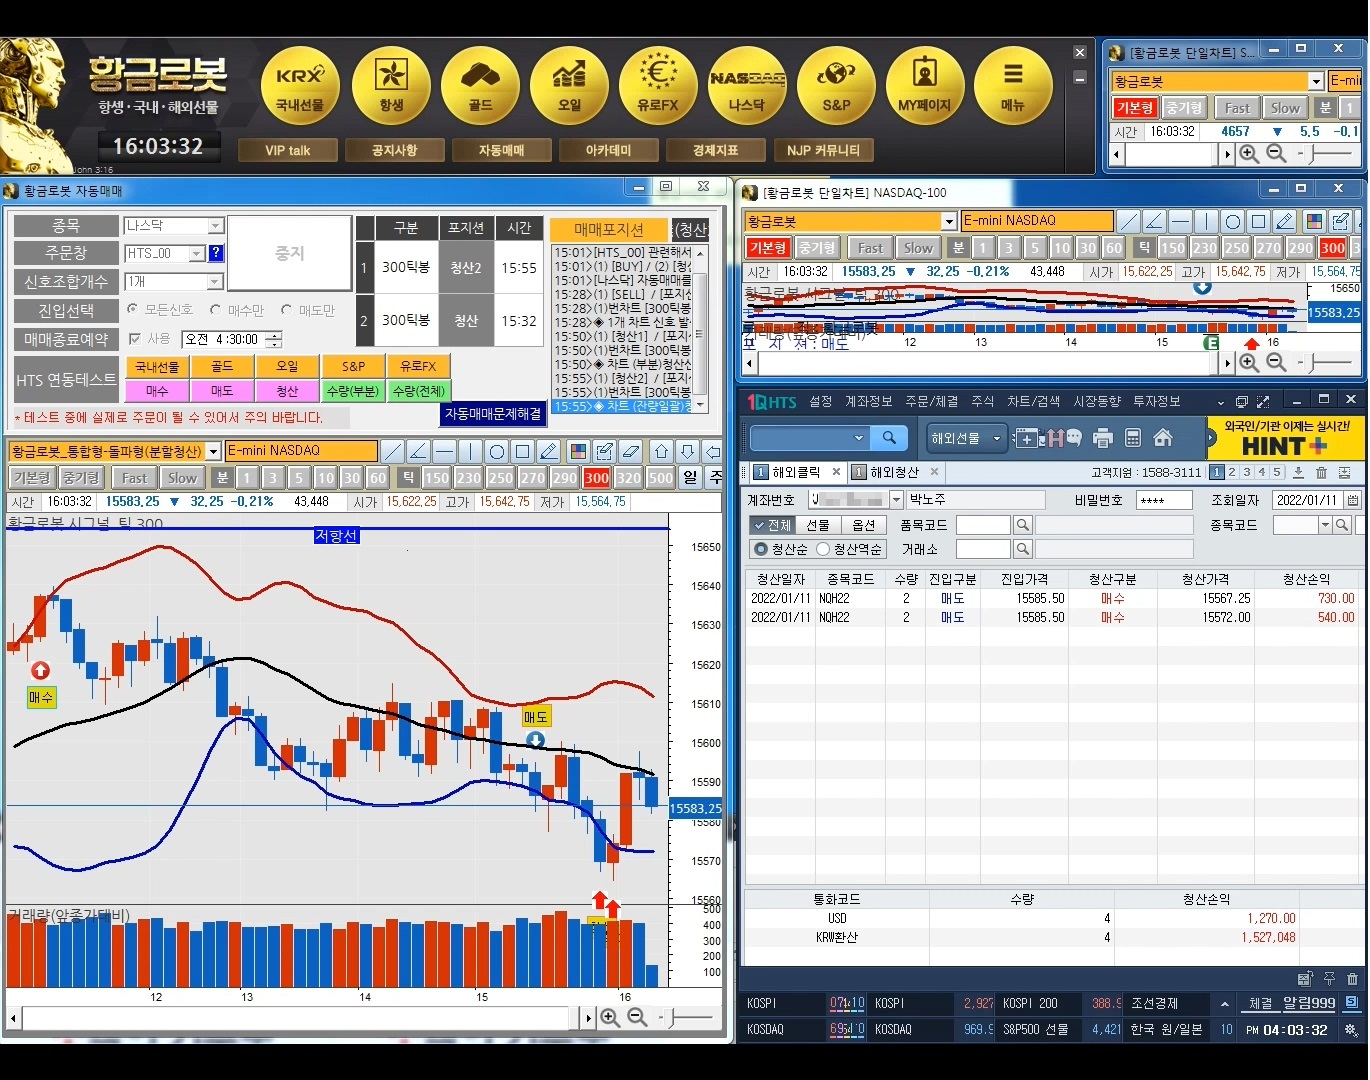Select the 청산순 radio button

(762, 549)
